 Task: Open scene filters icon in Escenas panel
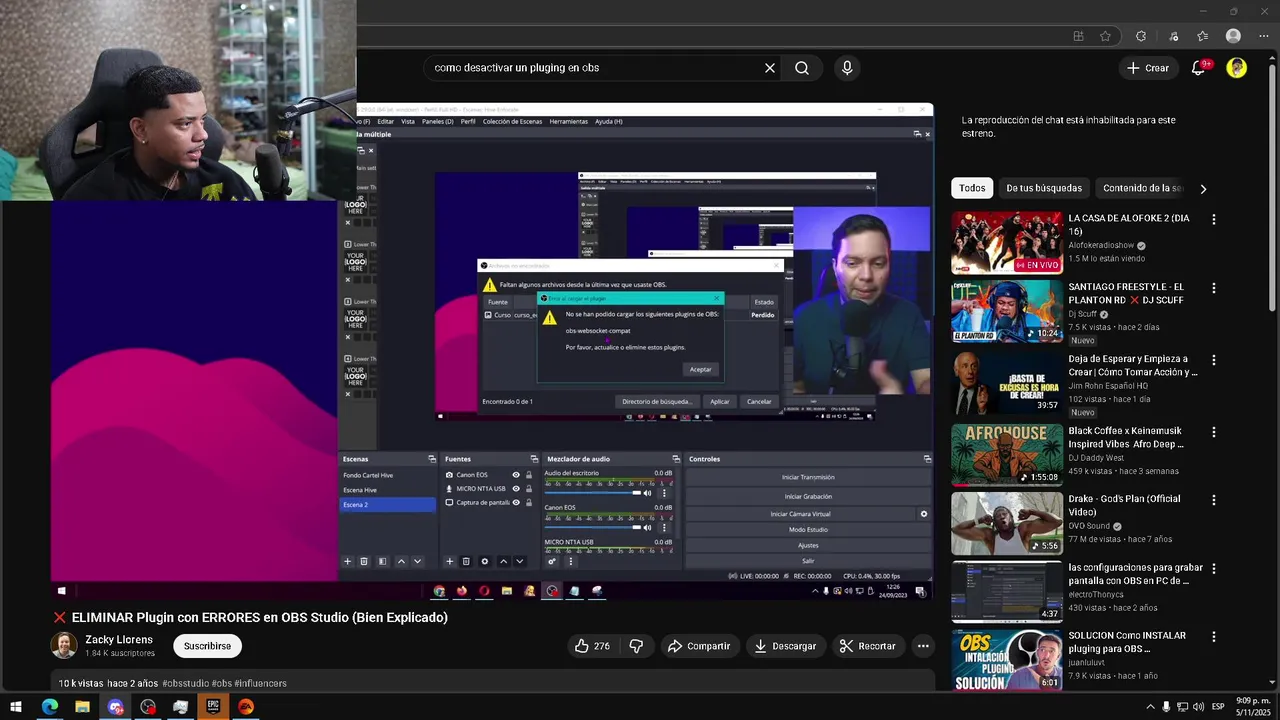(x=382, y=561)
